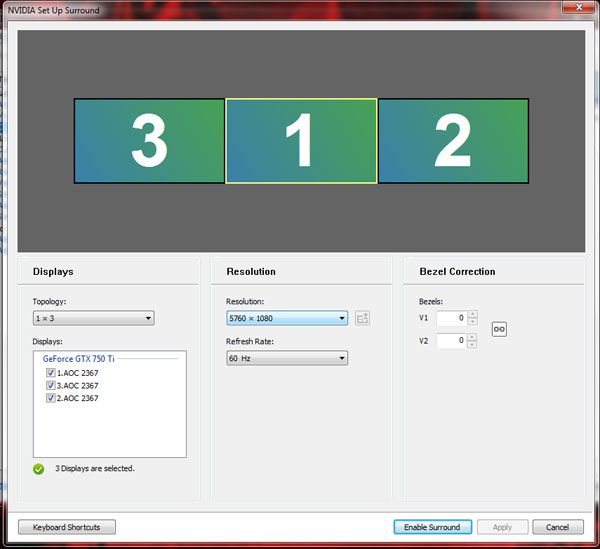Select display 1 in the layout preview
600x549 pixels.
tap(301, 141)
